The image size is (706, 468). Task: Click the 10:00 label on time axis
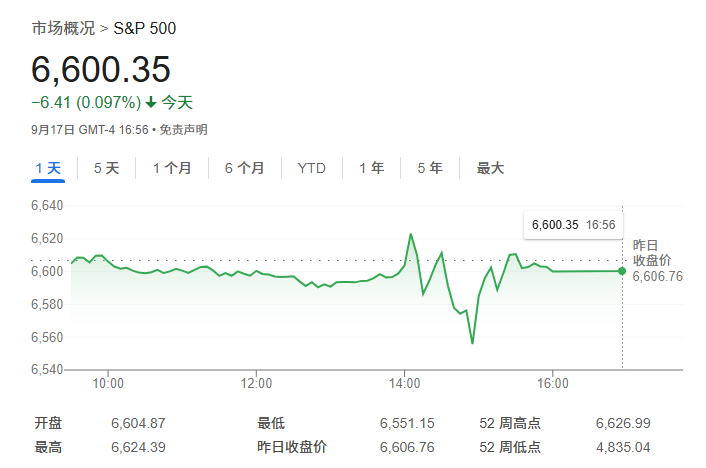coord(108,383)
